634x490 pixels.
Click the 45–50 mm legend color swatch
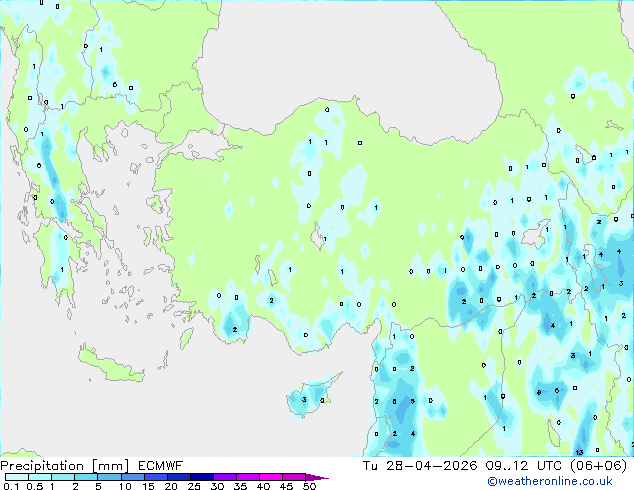(x=294, y=477)
